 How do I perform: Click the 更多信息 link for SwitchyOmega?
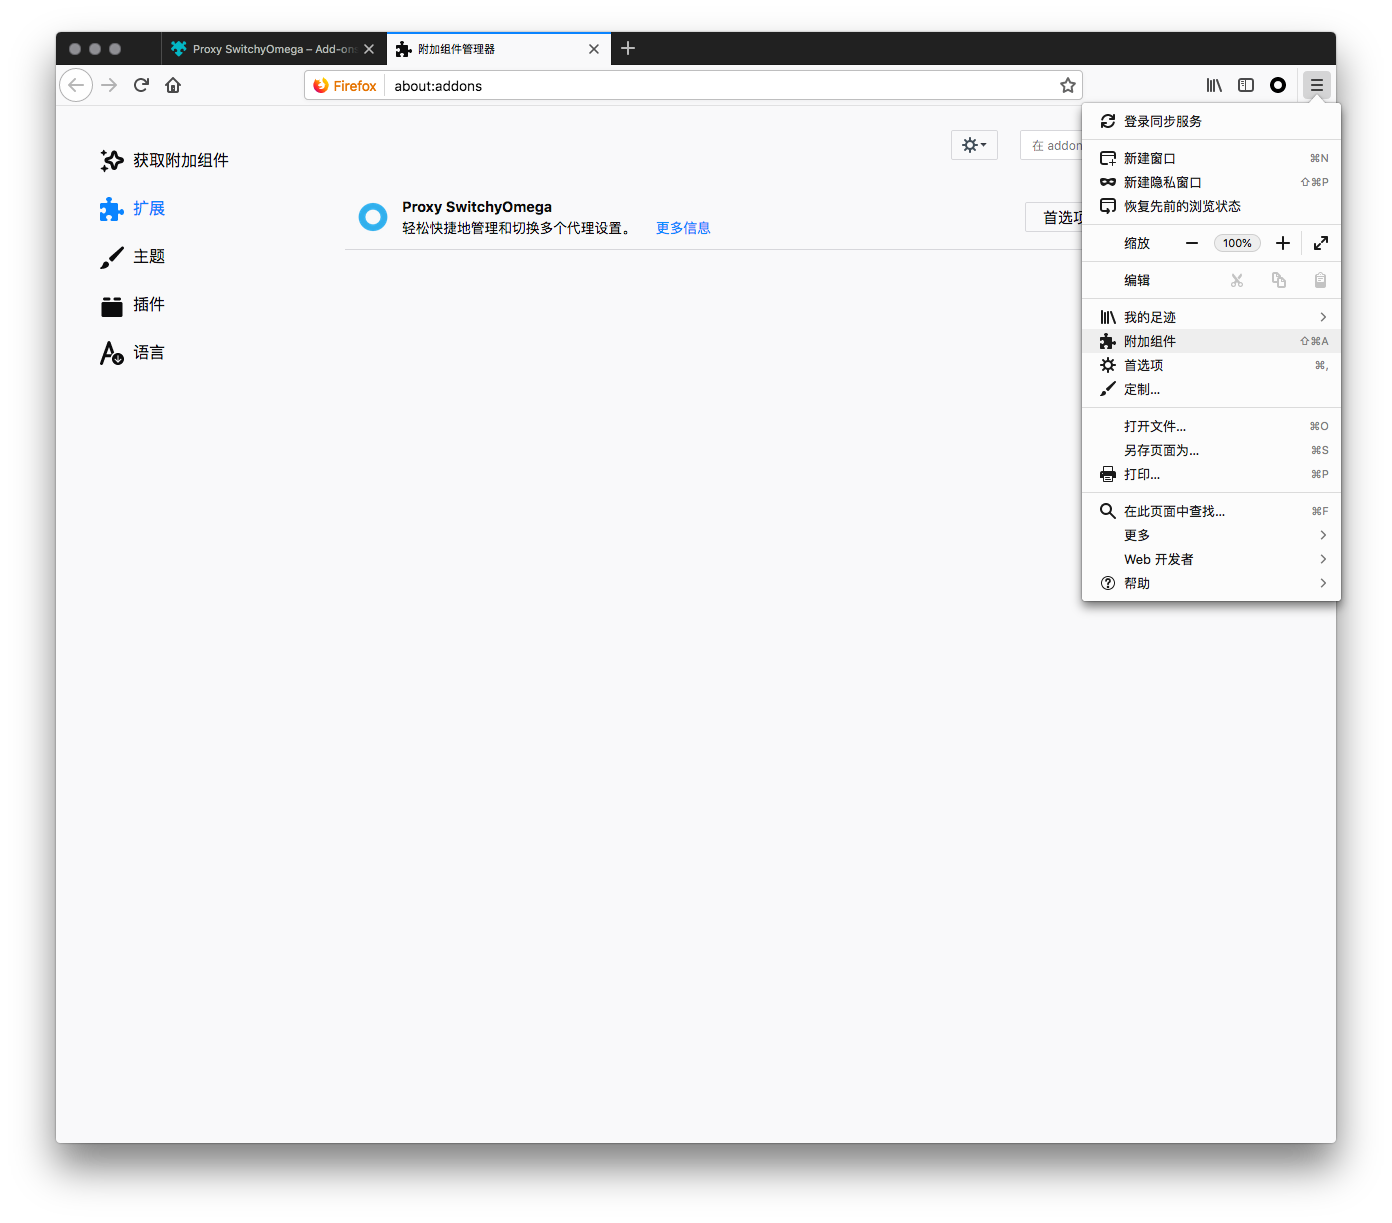click(x=683, y=227)
